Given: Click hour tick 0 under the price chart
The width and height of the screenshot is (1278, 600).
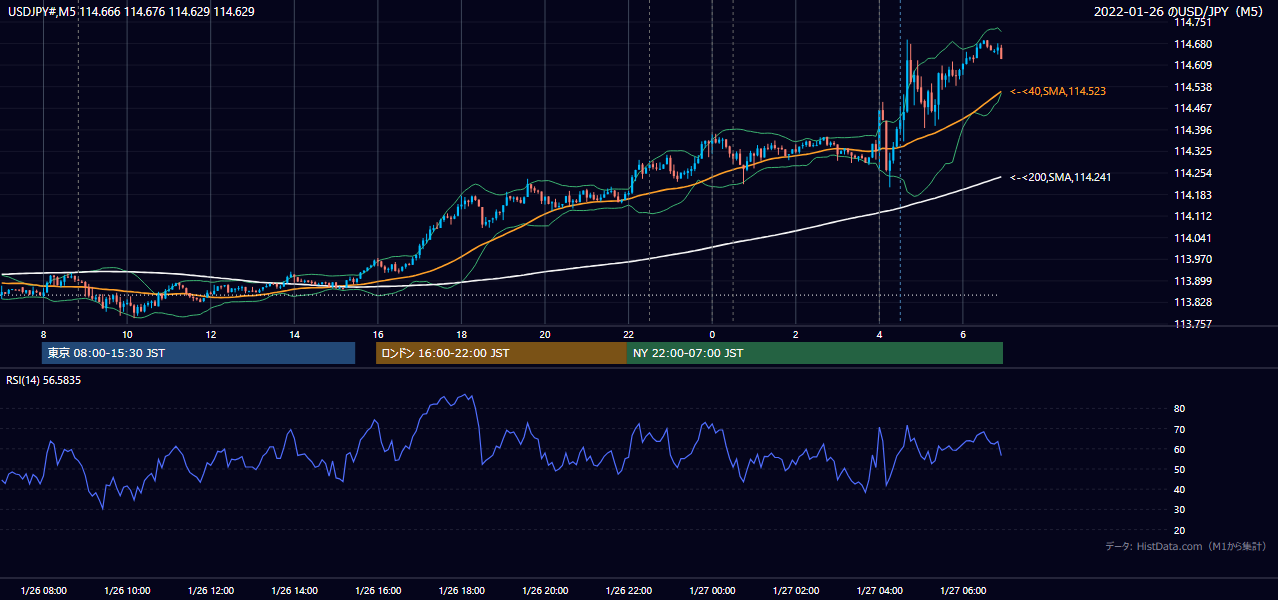Looking at the screenshot, I should pos(712,334).
